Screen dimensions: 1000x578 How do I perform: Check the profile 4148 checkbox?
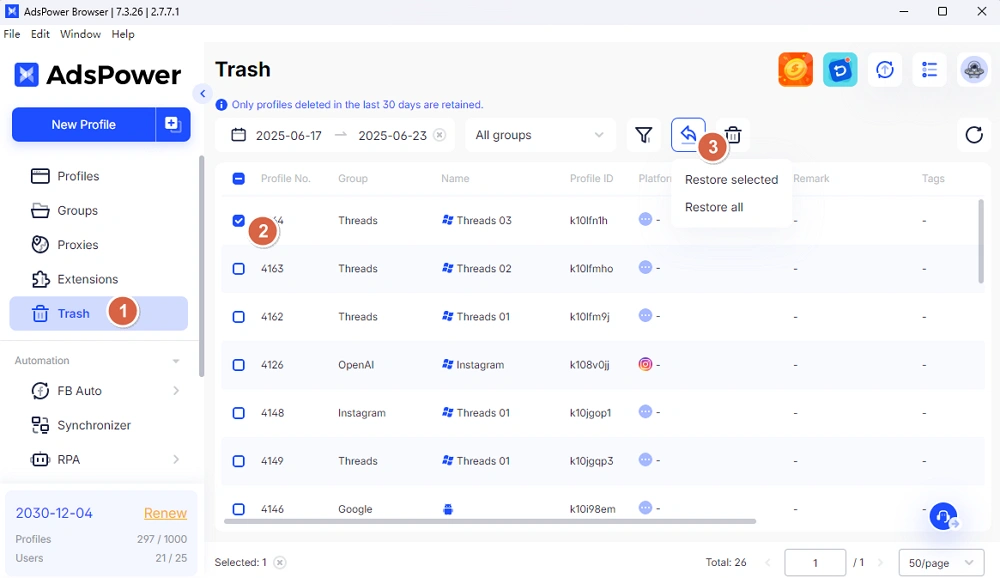pyautogui.click(x=239, y=413)
